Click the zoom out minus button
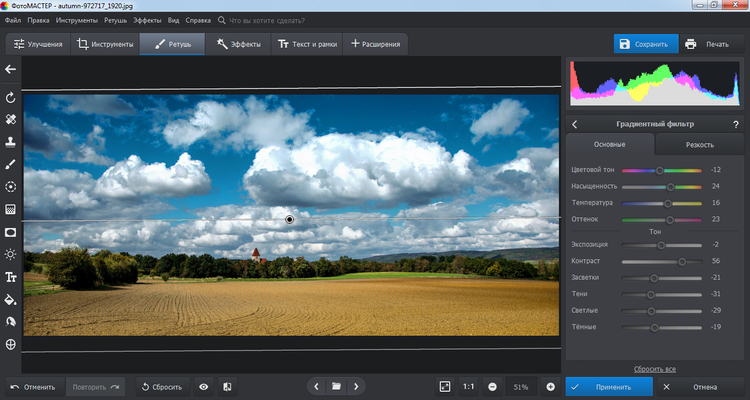Viewport: 750px width, 400px height. [493, 386]
